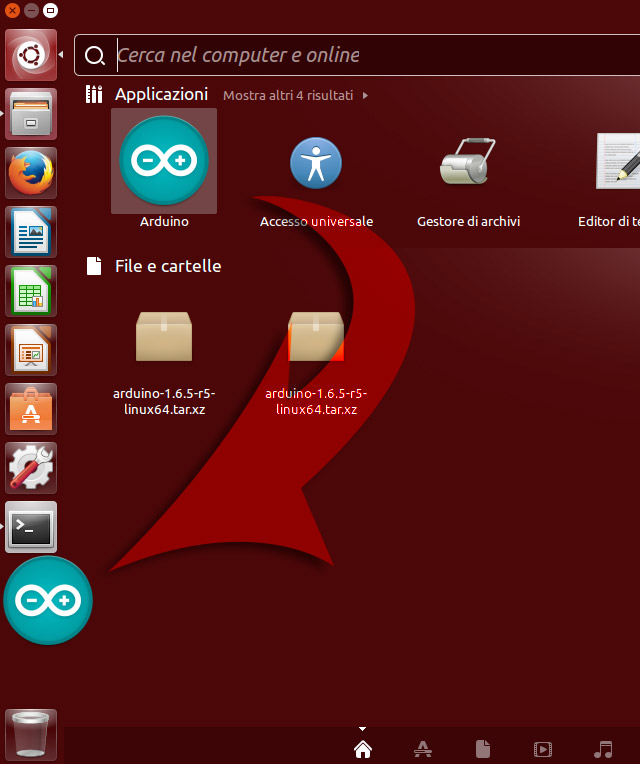Viewport: 640px width, 764px height.
Task: Expand Mostra altri 4 risultati
Action: pyautogui.click(x=295, y=96)
